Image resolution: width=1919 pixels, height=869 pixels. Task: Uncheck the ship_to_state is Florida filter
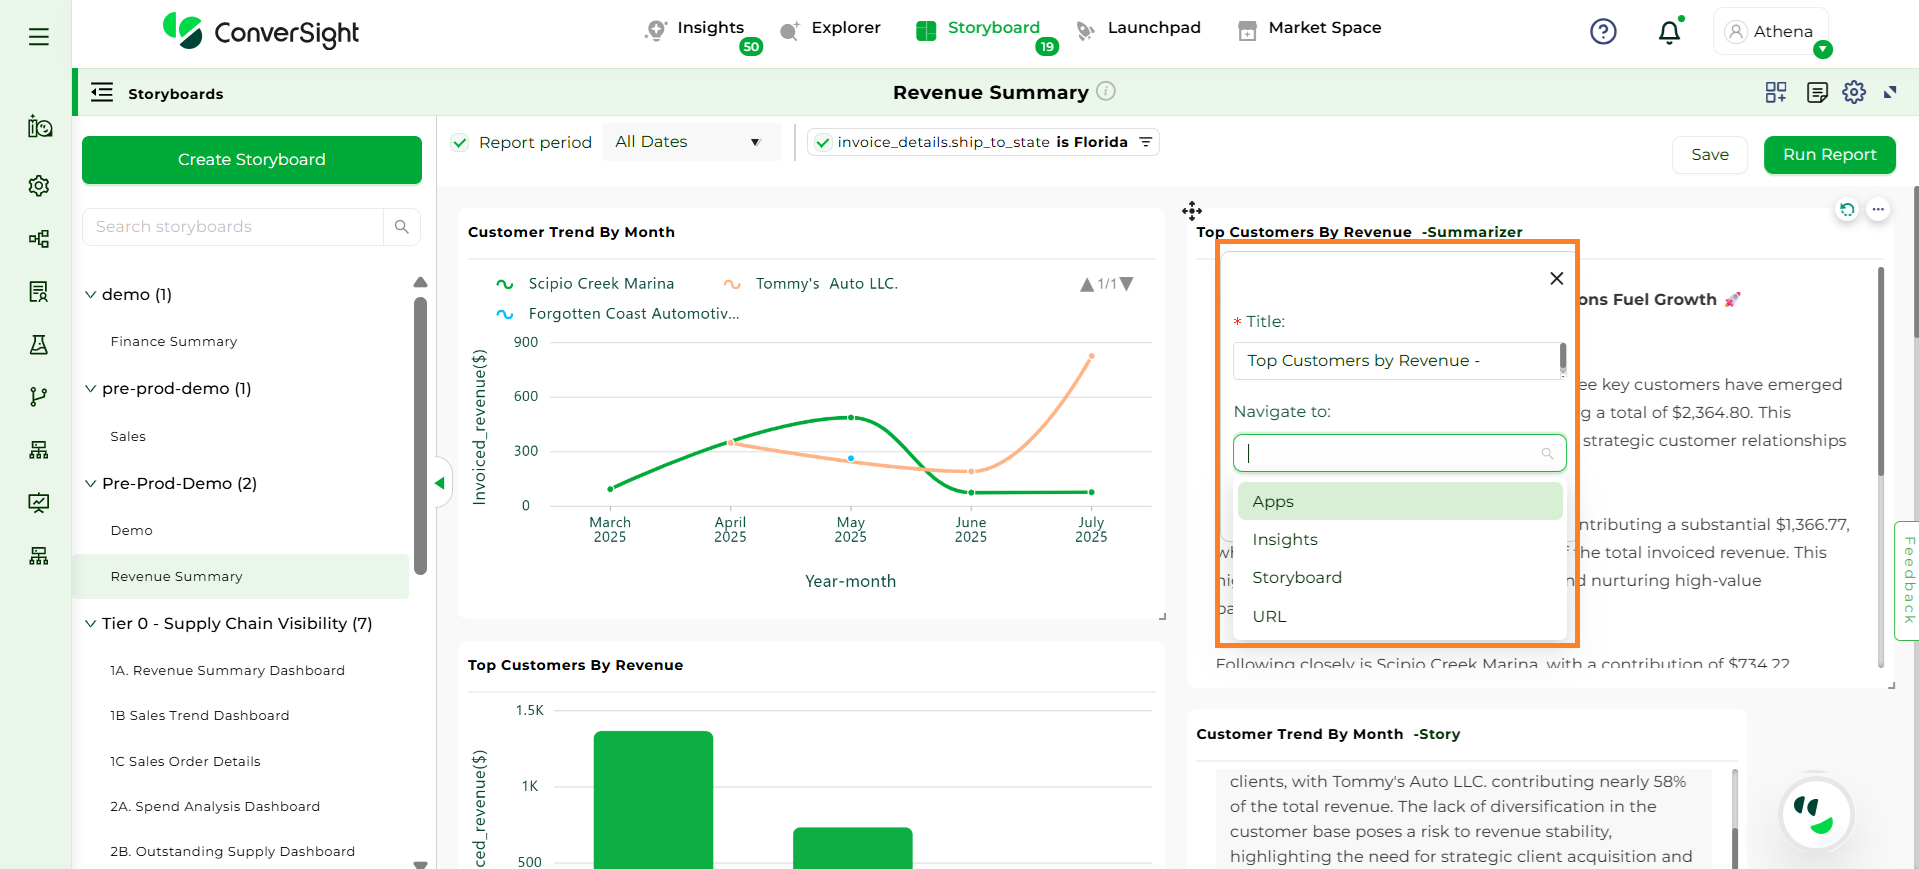tap(822, 143)
